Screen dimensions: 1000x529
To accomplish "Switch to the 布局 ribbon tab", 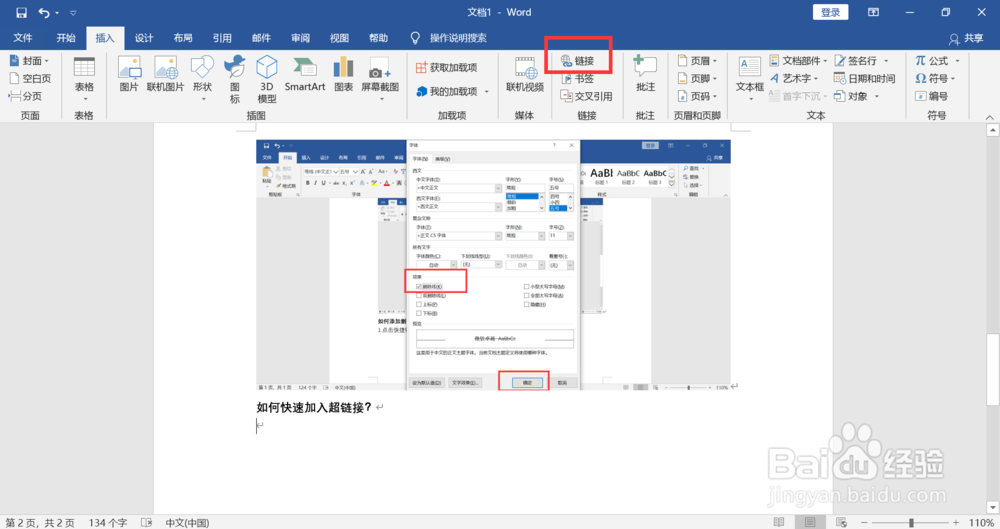I will (183, 38).
